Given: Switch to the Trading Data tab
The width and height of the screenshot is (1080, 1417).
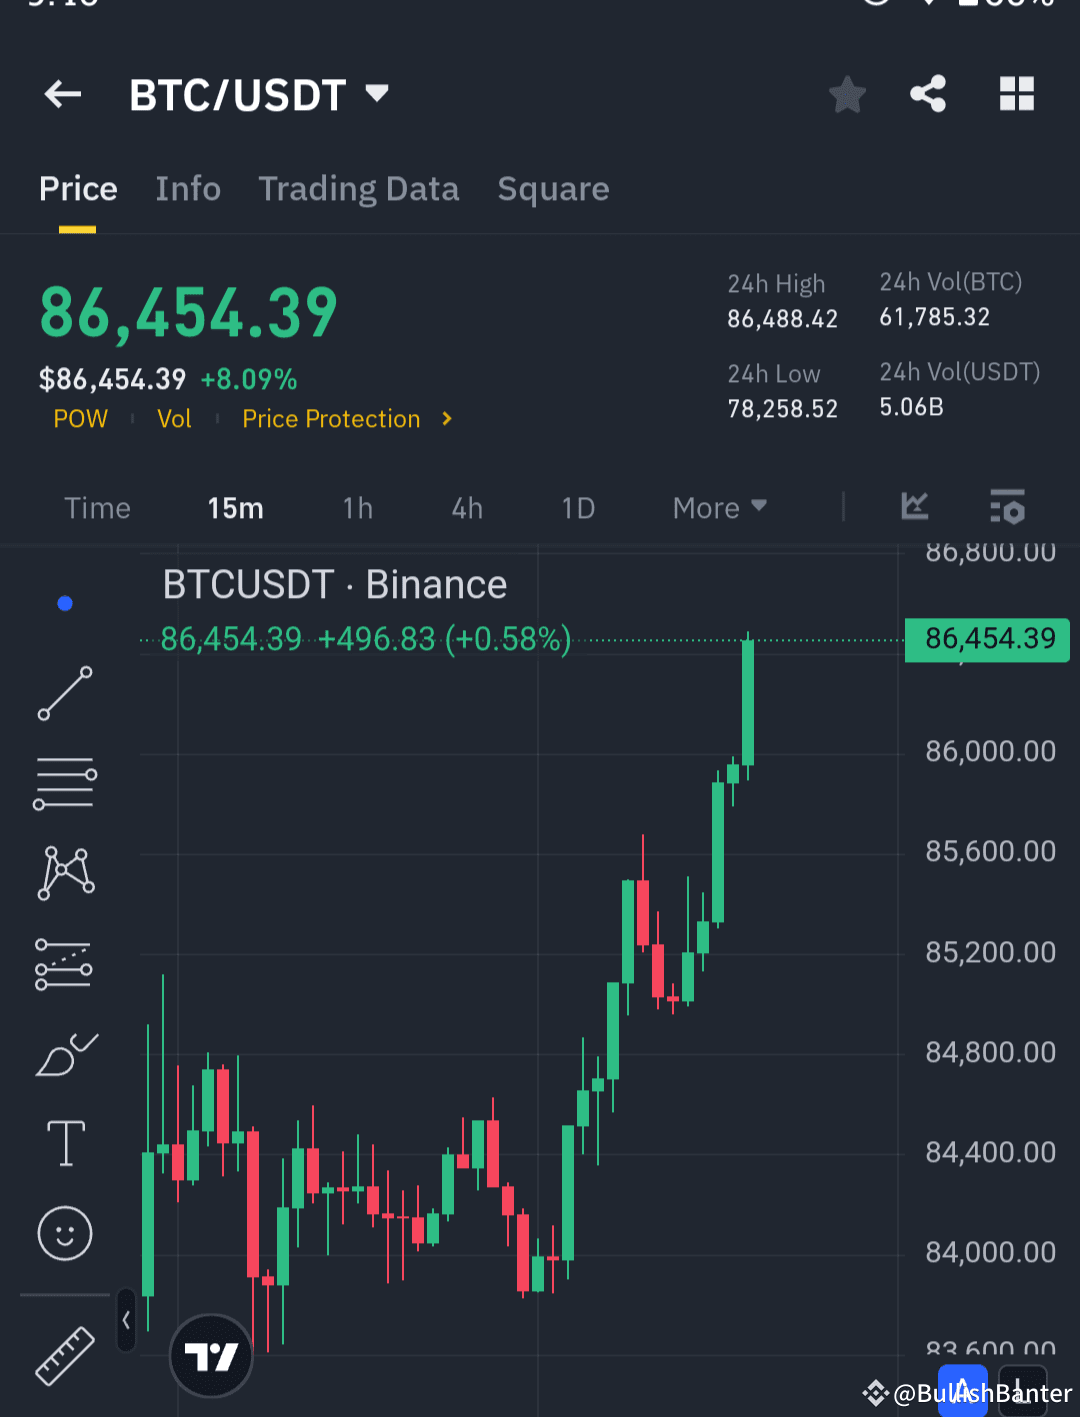Looking at the screenshot, I should point(359,189).
